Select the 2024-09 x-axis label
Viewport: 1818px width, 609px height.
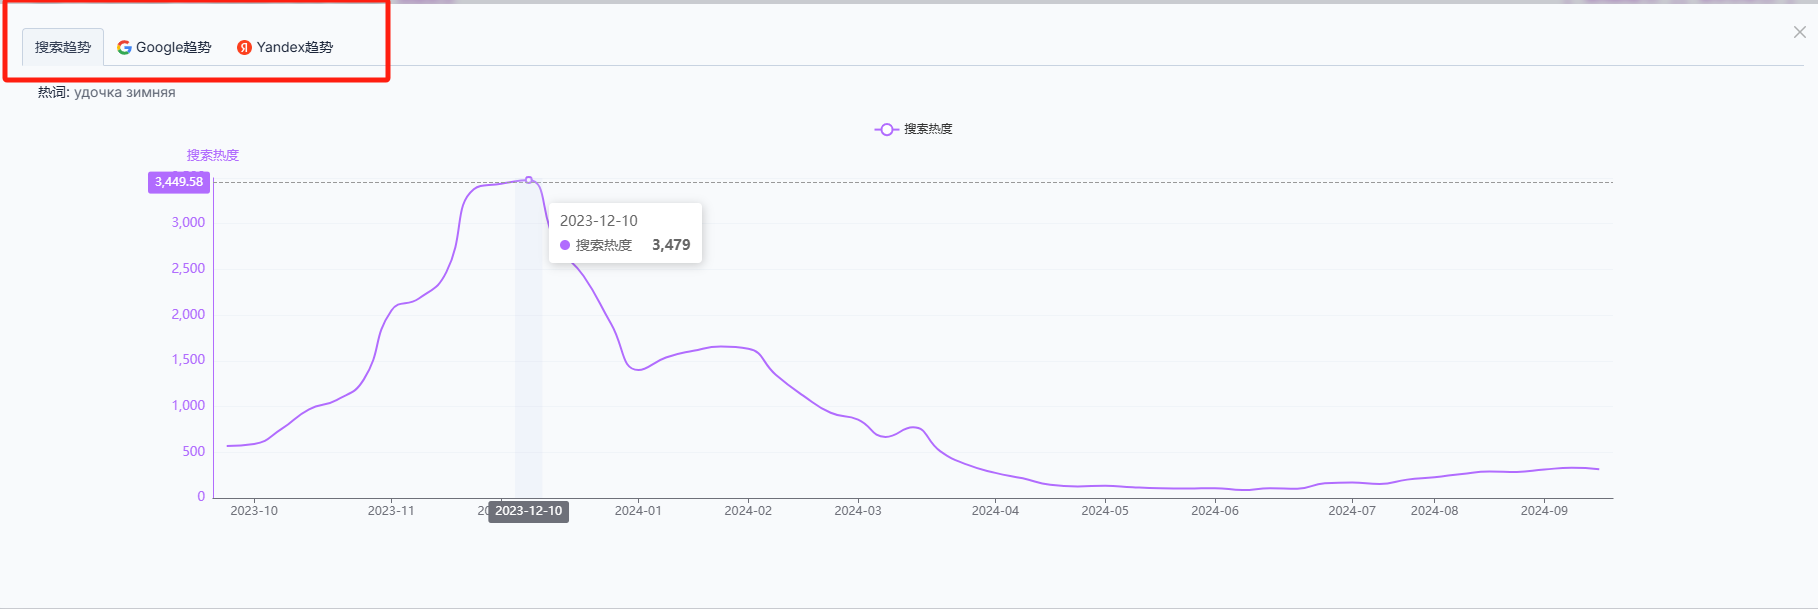(x=1544, y=511)
